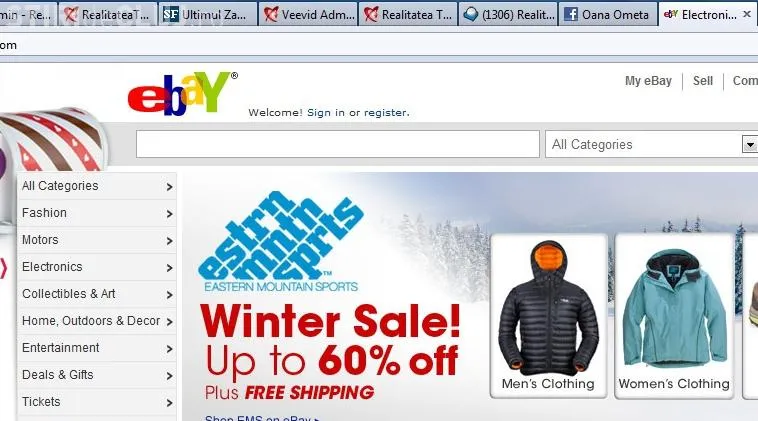Click the SF favicon on Ultimul Za tab

point(170,15)
